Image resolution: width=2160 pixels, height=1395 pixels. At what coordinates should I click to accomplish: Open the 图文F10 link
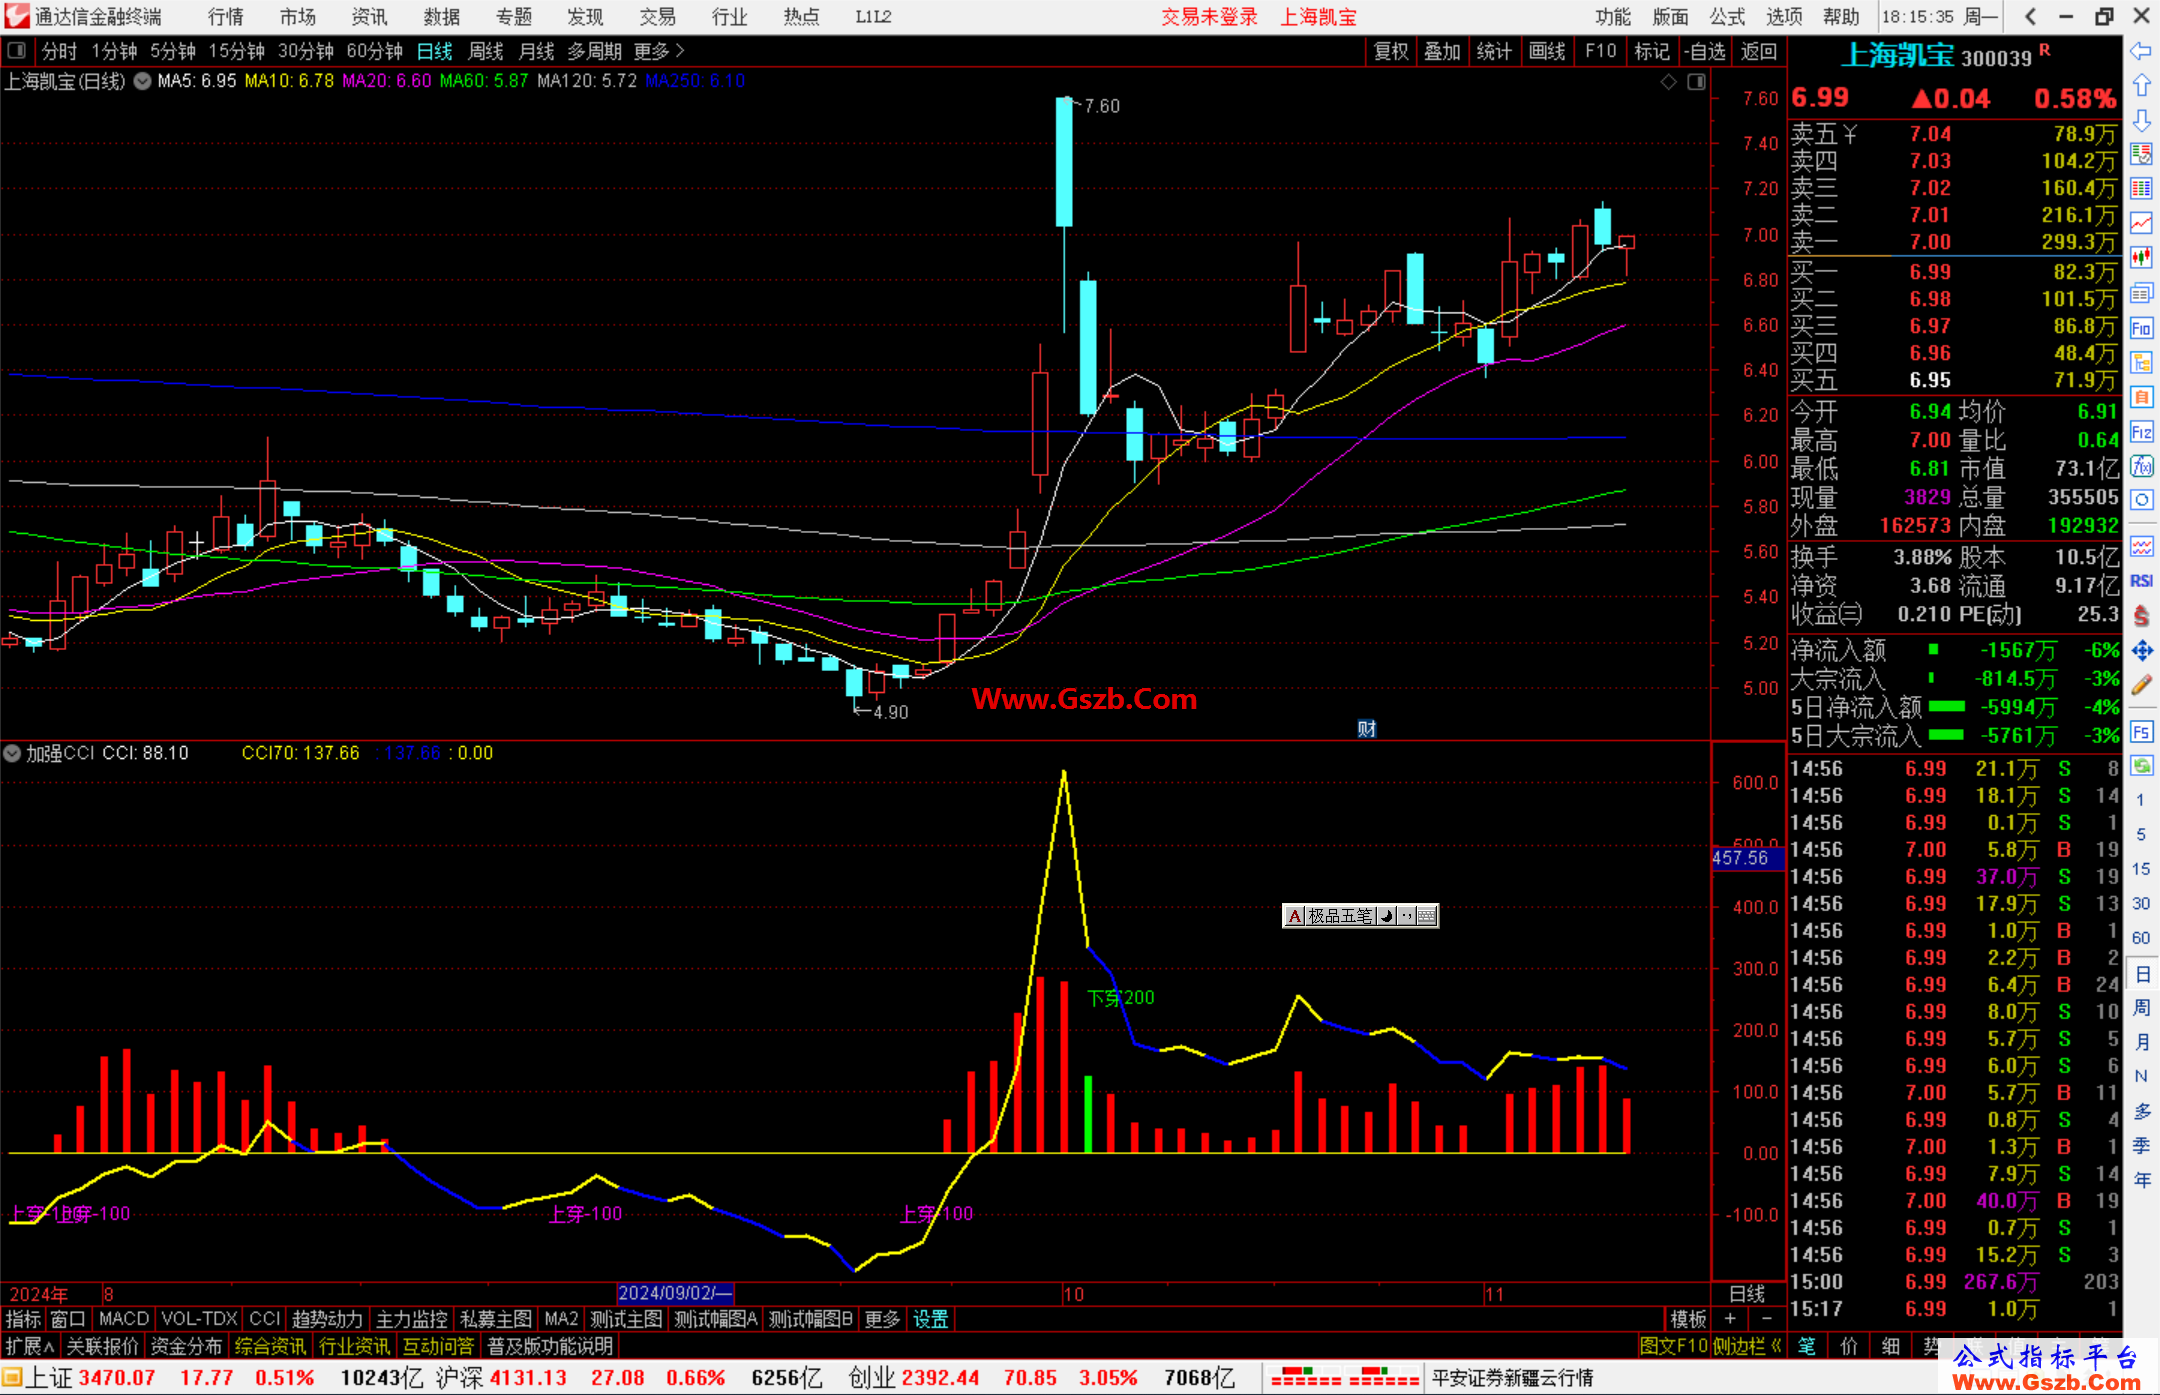(x=1674, y=1346)
